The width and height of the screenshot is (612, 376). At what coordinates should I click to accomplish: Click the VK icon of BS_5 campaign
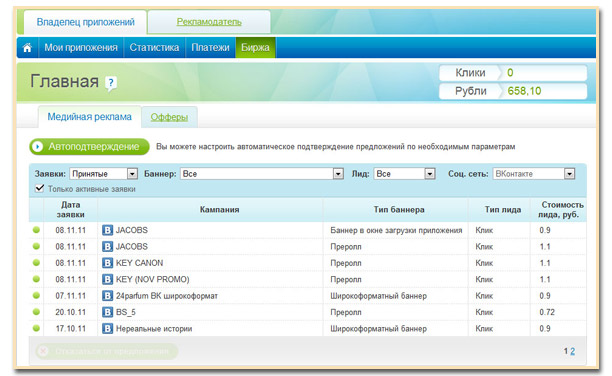[107, 312]
